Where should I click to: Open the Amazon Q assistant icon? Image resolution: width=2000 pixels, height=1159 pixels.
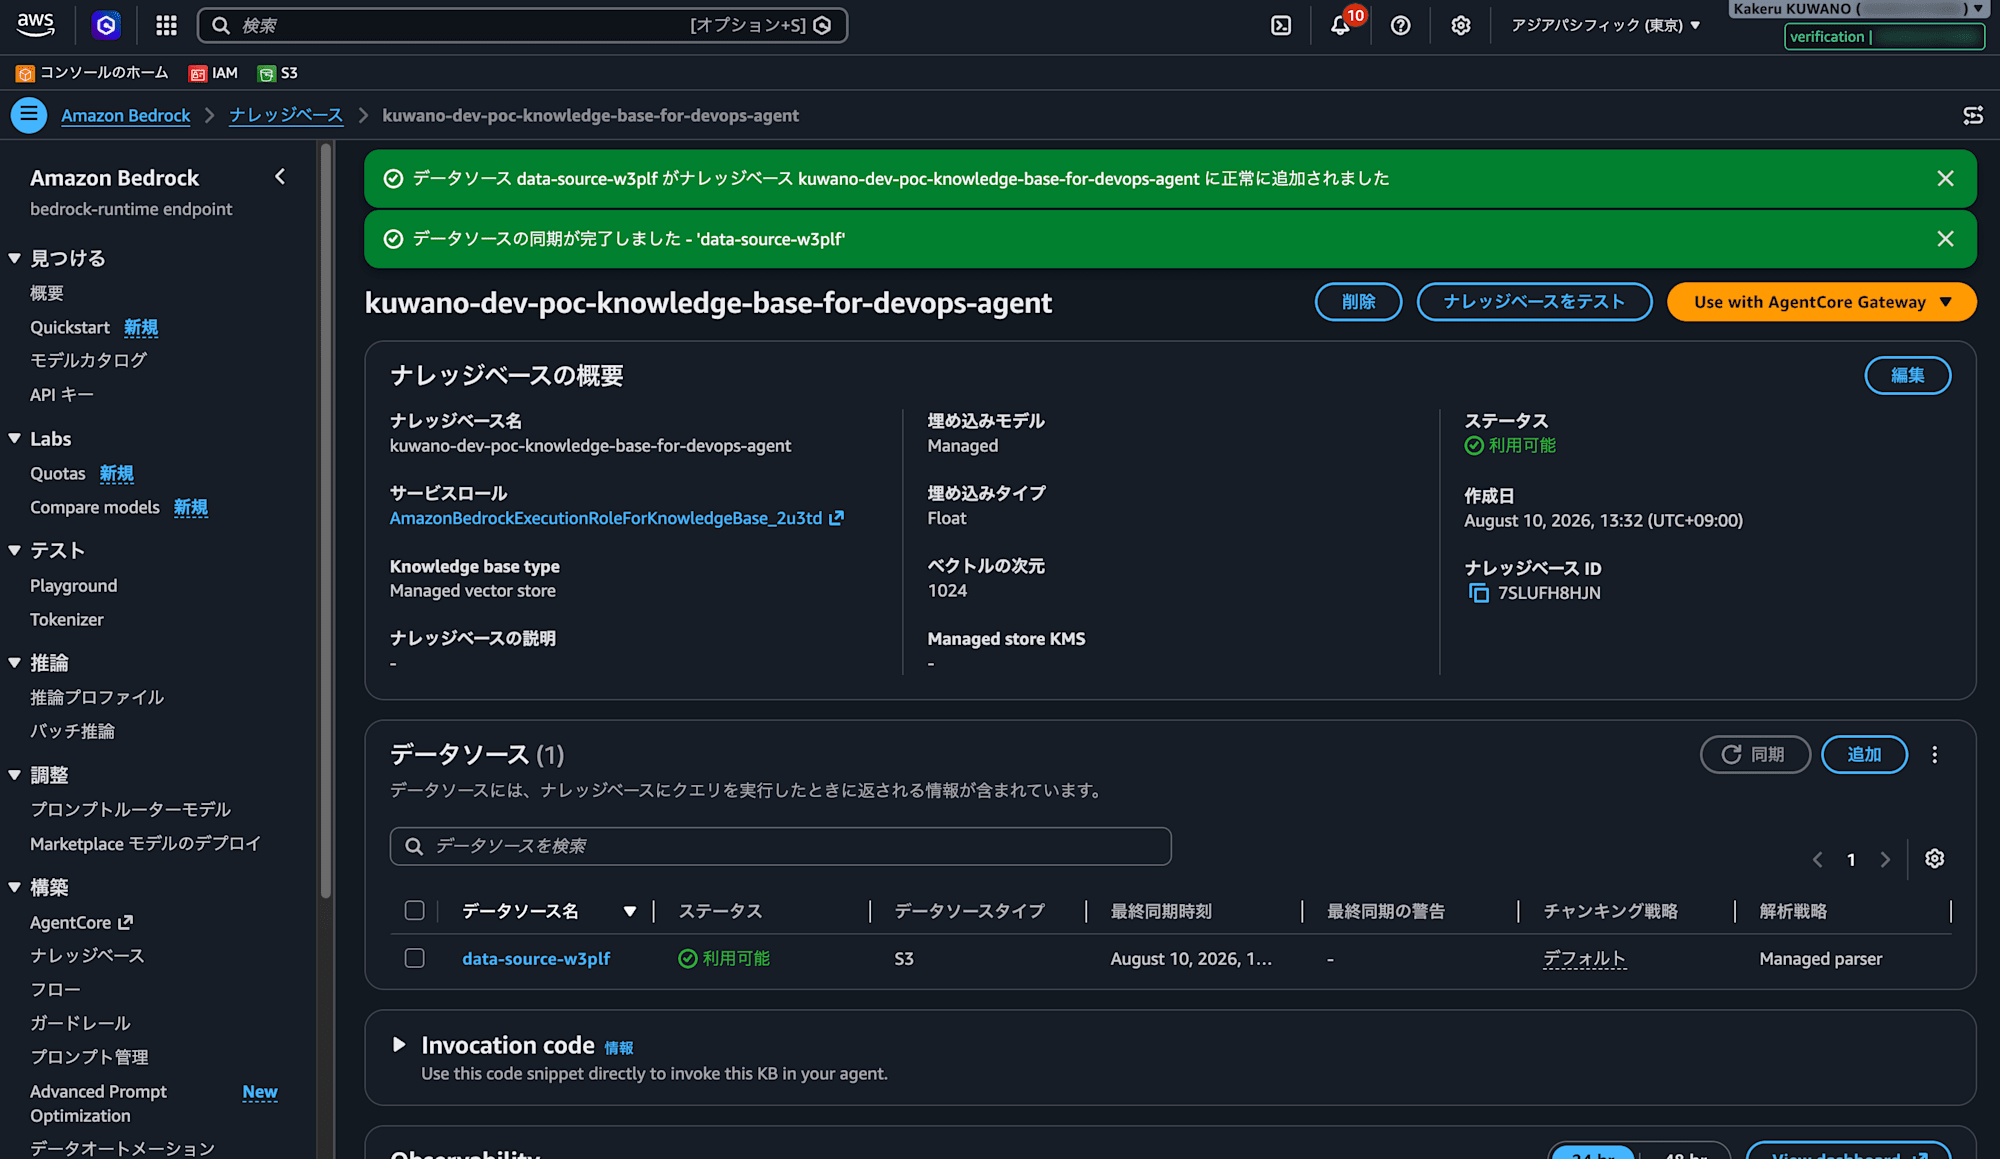[106, 25]
